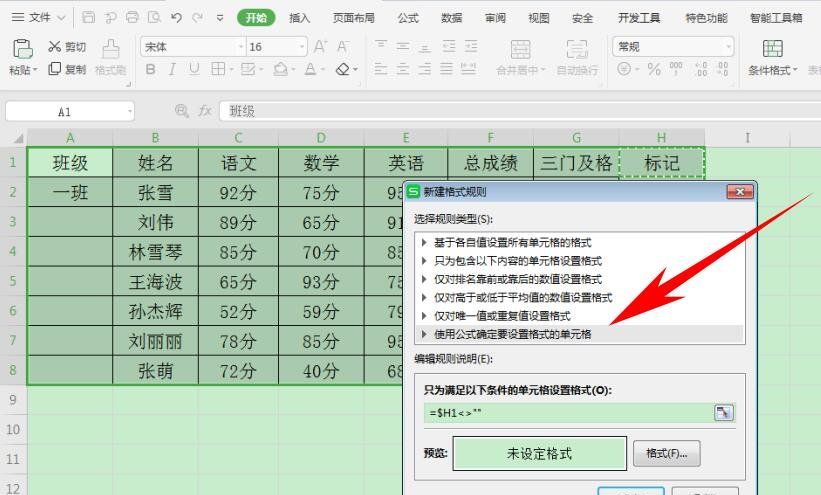Switch to the 开始 ribbon tab
The width and height of the screenshot is (821, 495).
(256, 18)
